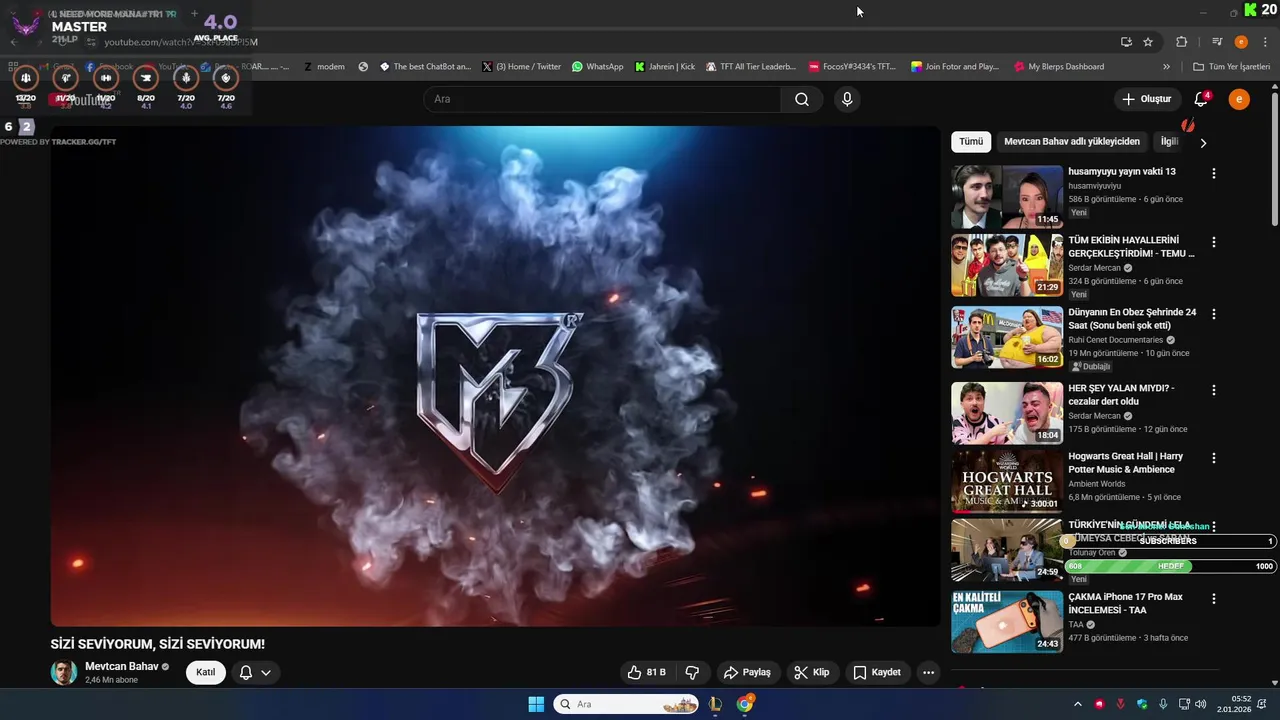Open Chrome extensions puzzle icon

point(1182,42)
